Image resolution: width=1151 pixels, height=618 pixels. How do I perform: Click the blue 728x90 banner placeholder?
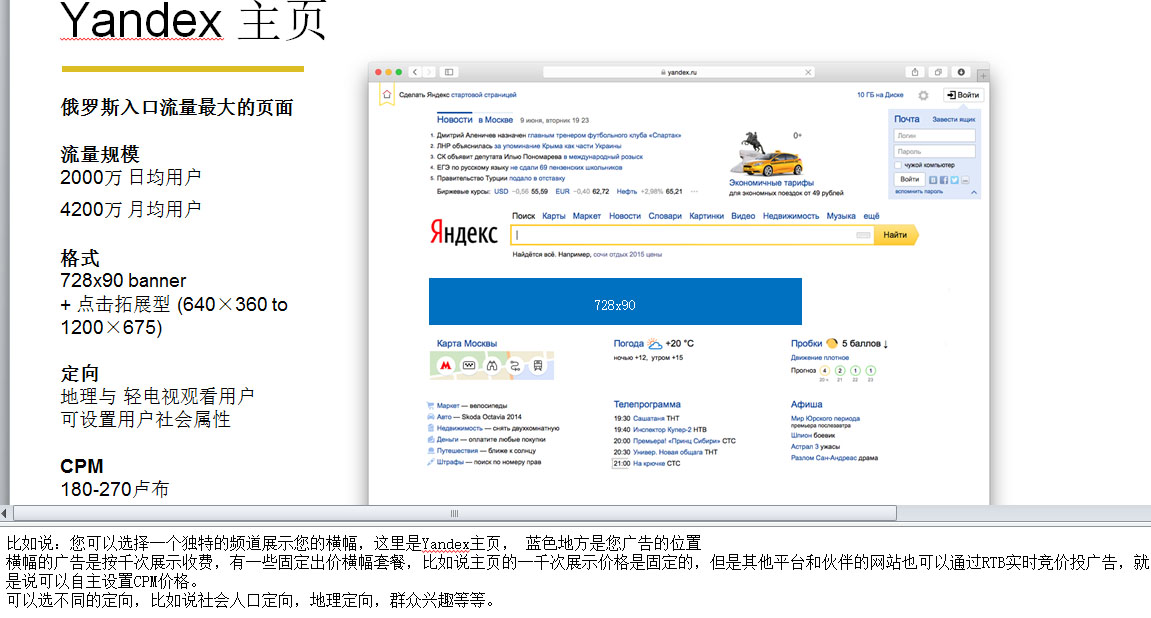point(615,302)
